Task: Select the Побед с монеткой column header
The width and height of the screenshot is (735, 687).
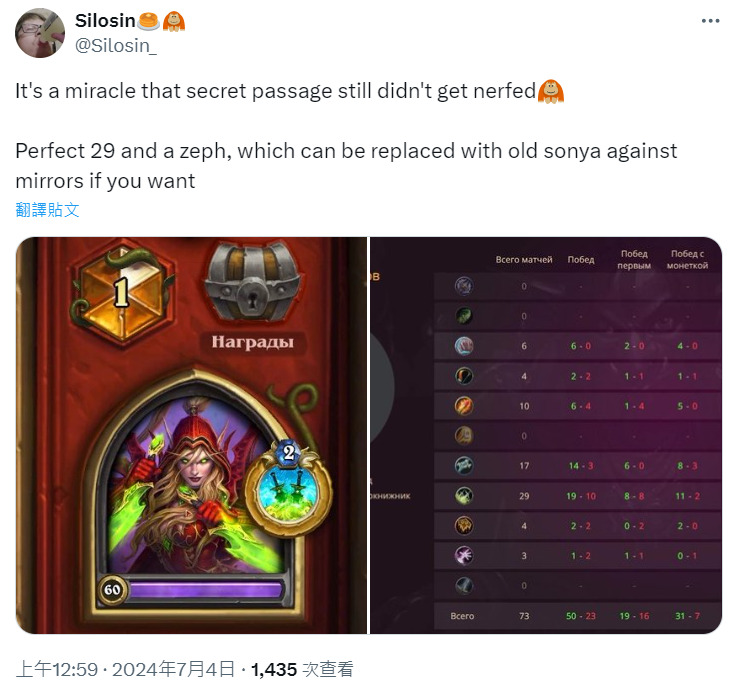Action: point(687,260)
